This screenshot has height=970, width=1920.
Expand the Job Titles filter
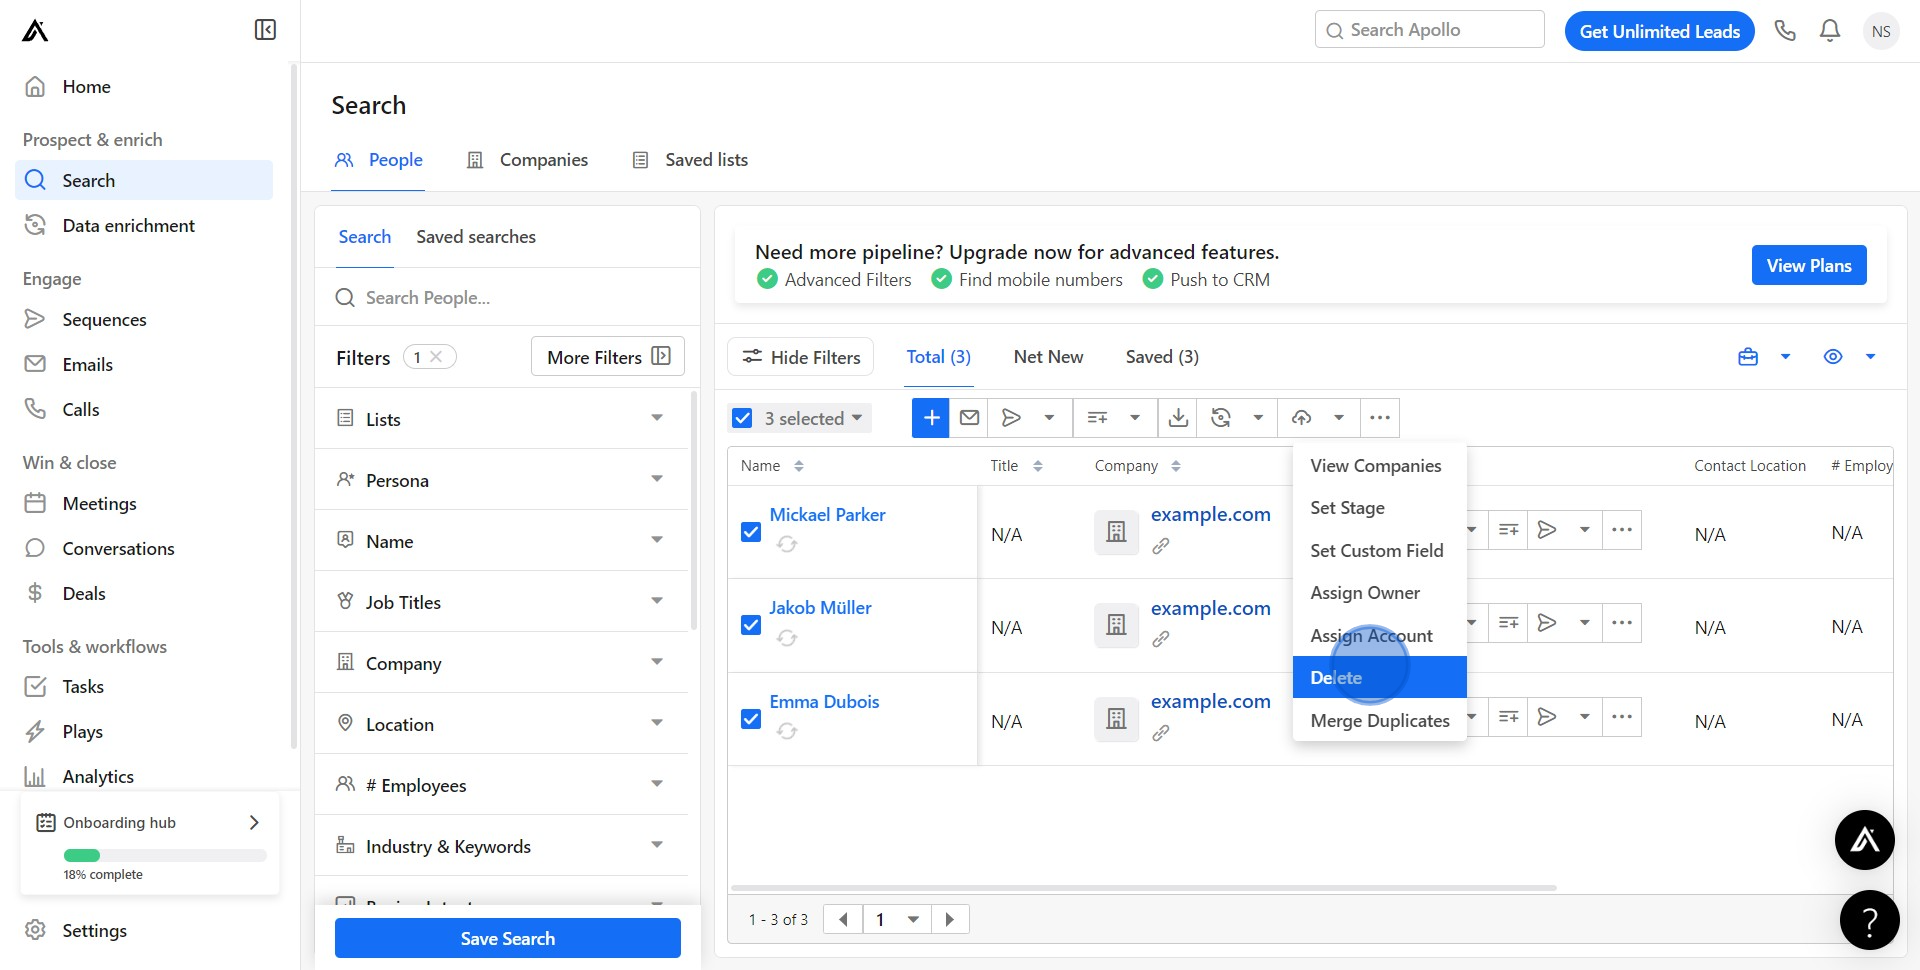[x=501, y=602]
